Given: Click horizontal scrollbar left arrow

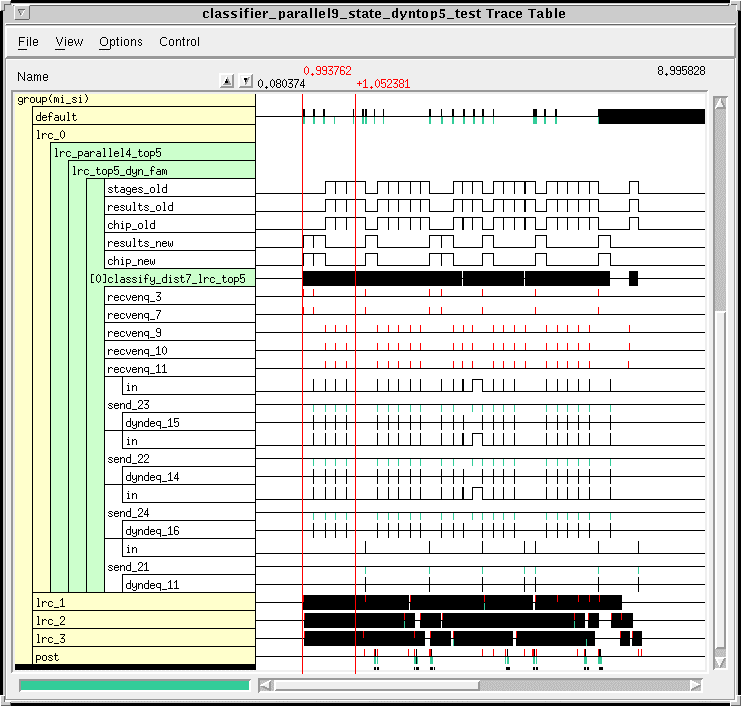Looking at the screenshot, I should [266, 685].
